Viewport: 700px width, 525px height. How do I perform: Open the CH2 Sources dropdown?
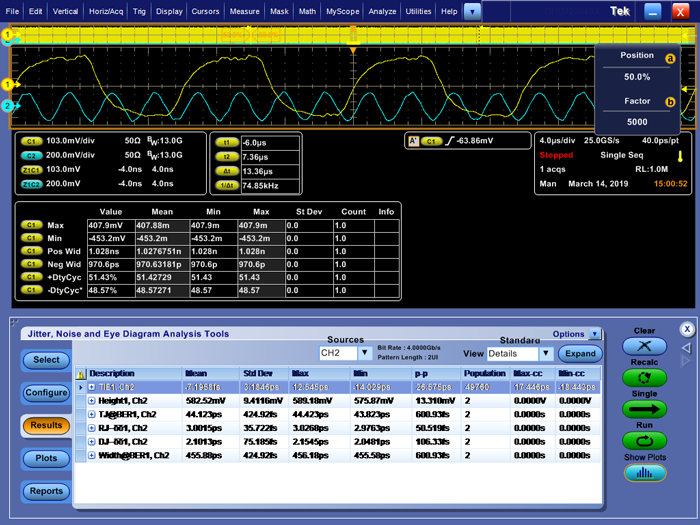[344, 353]
